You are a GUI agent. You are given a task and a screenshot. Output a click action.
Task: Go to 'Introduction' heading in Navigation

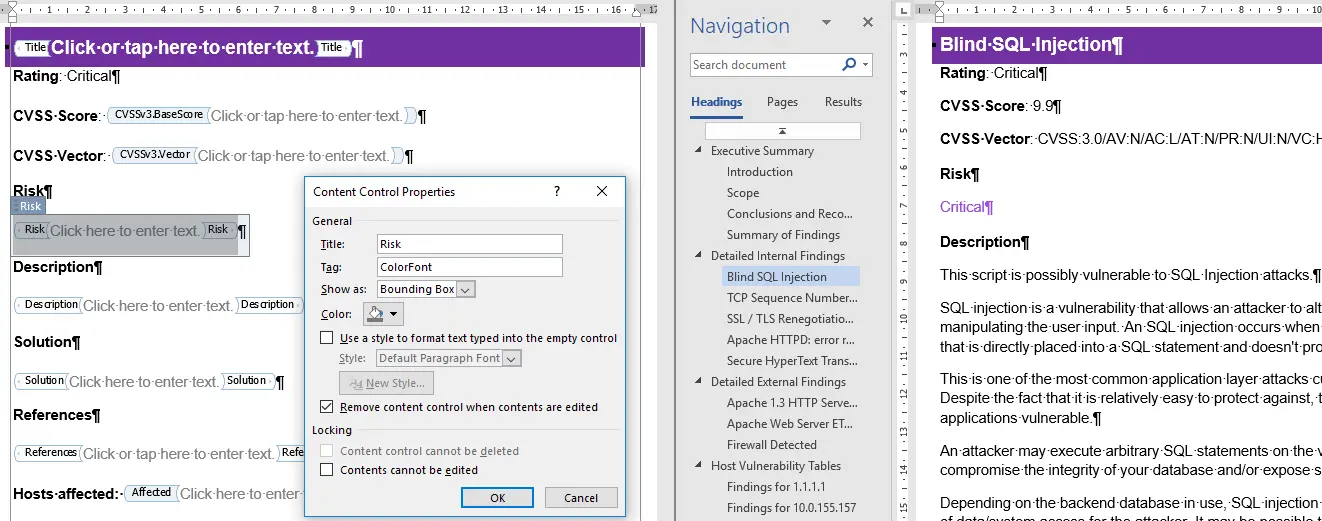(760, 172)
